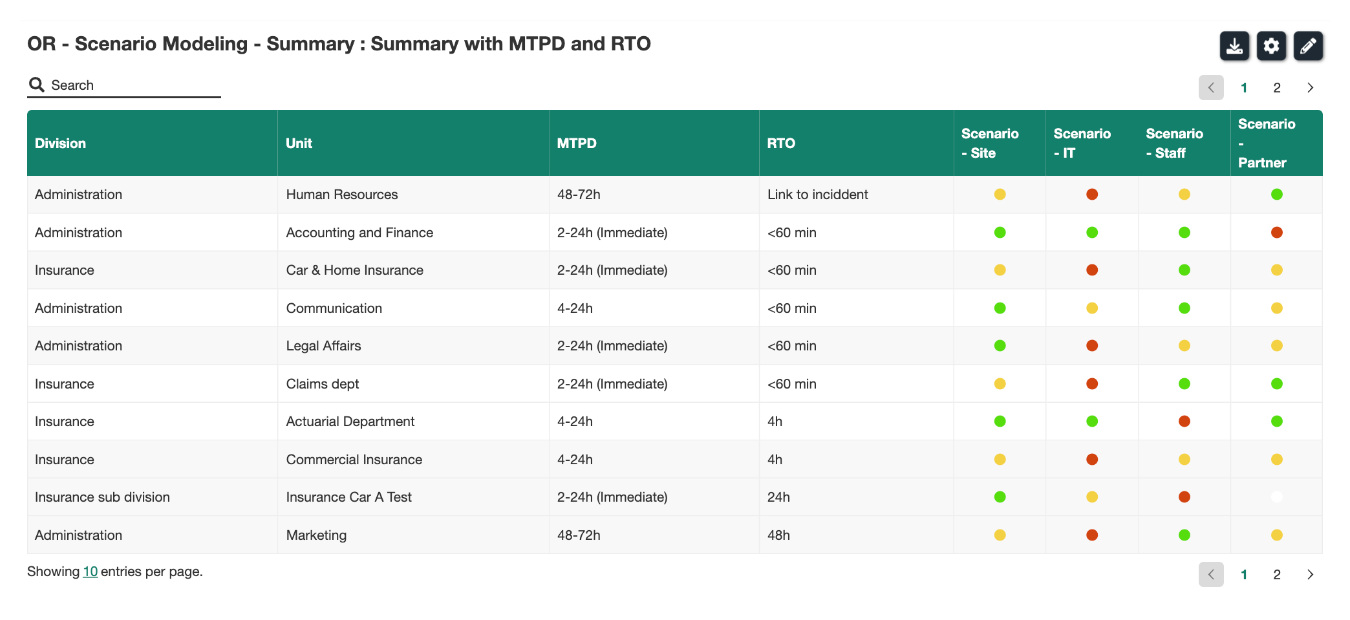Click Human Resources 48-72h MTPD cell
Screen dimensions: 1350x620
654,194
